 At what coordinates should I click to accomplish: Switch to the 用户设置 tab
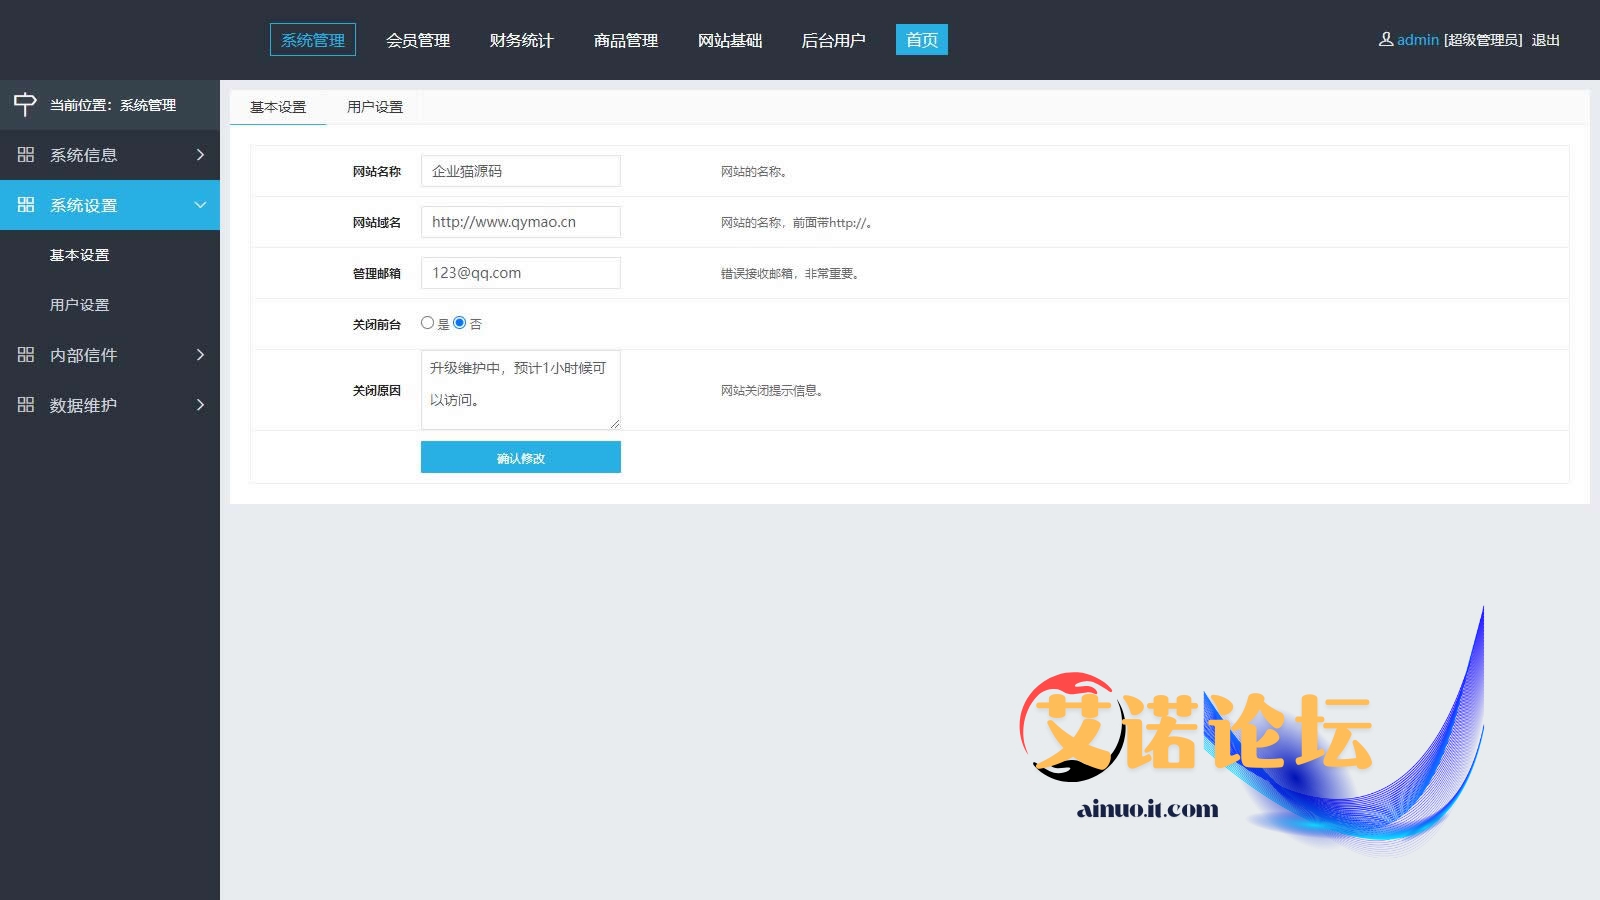(x=375, y=107)
